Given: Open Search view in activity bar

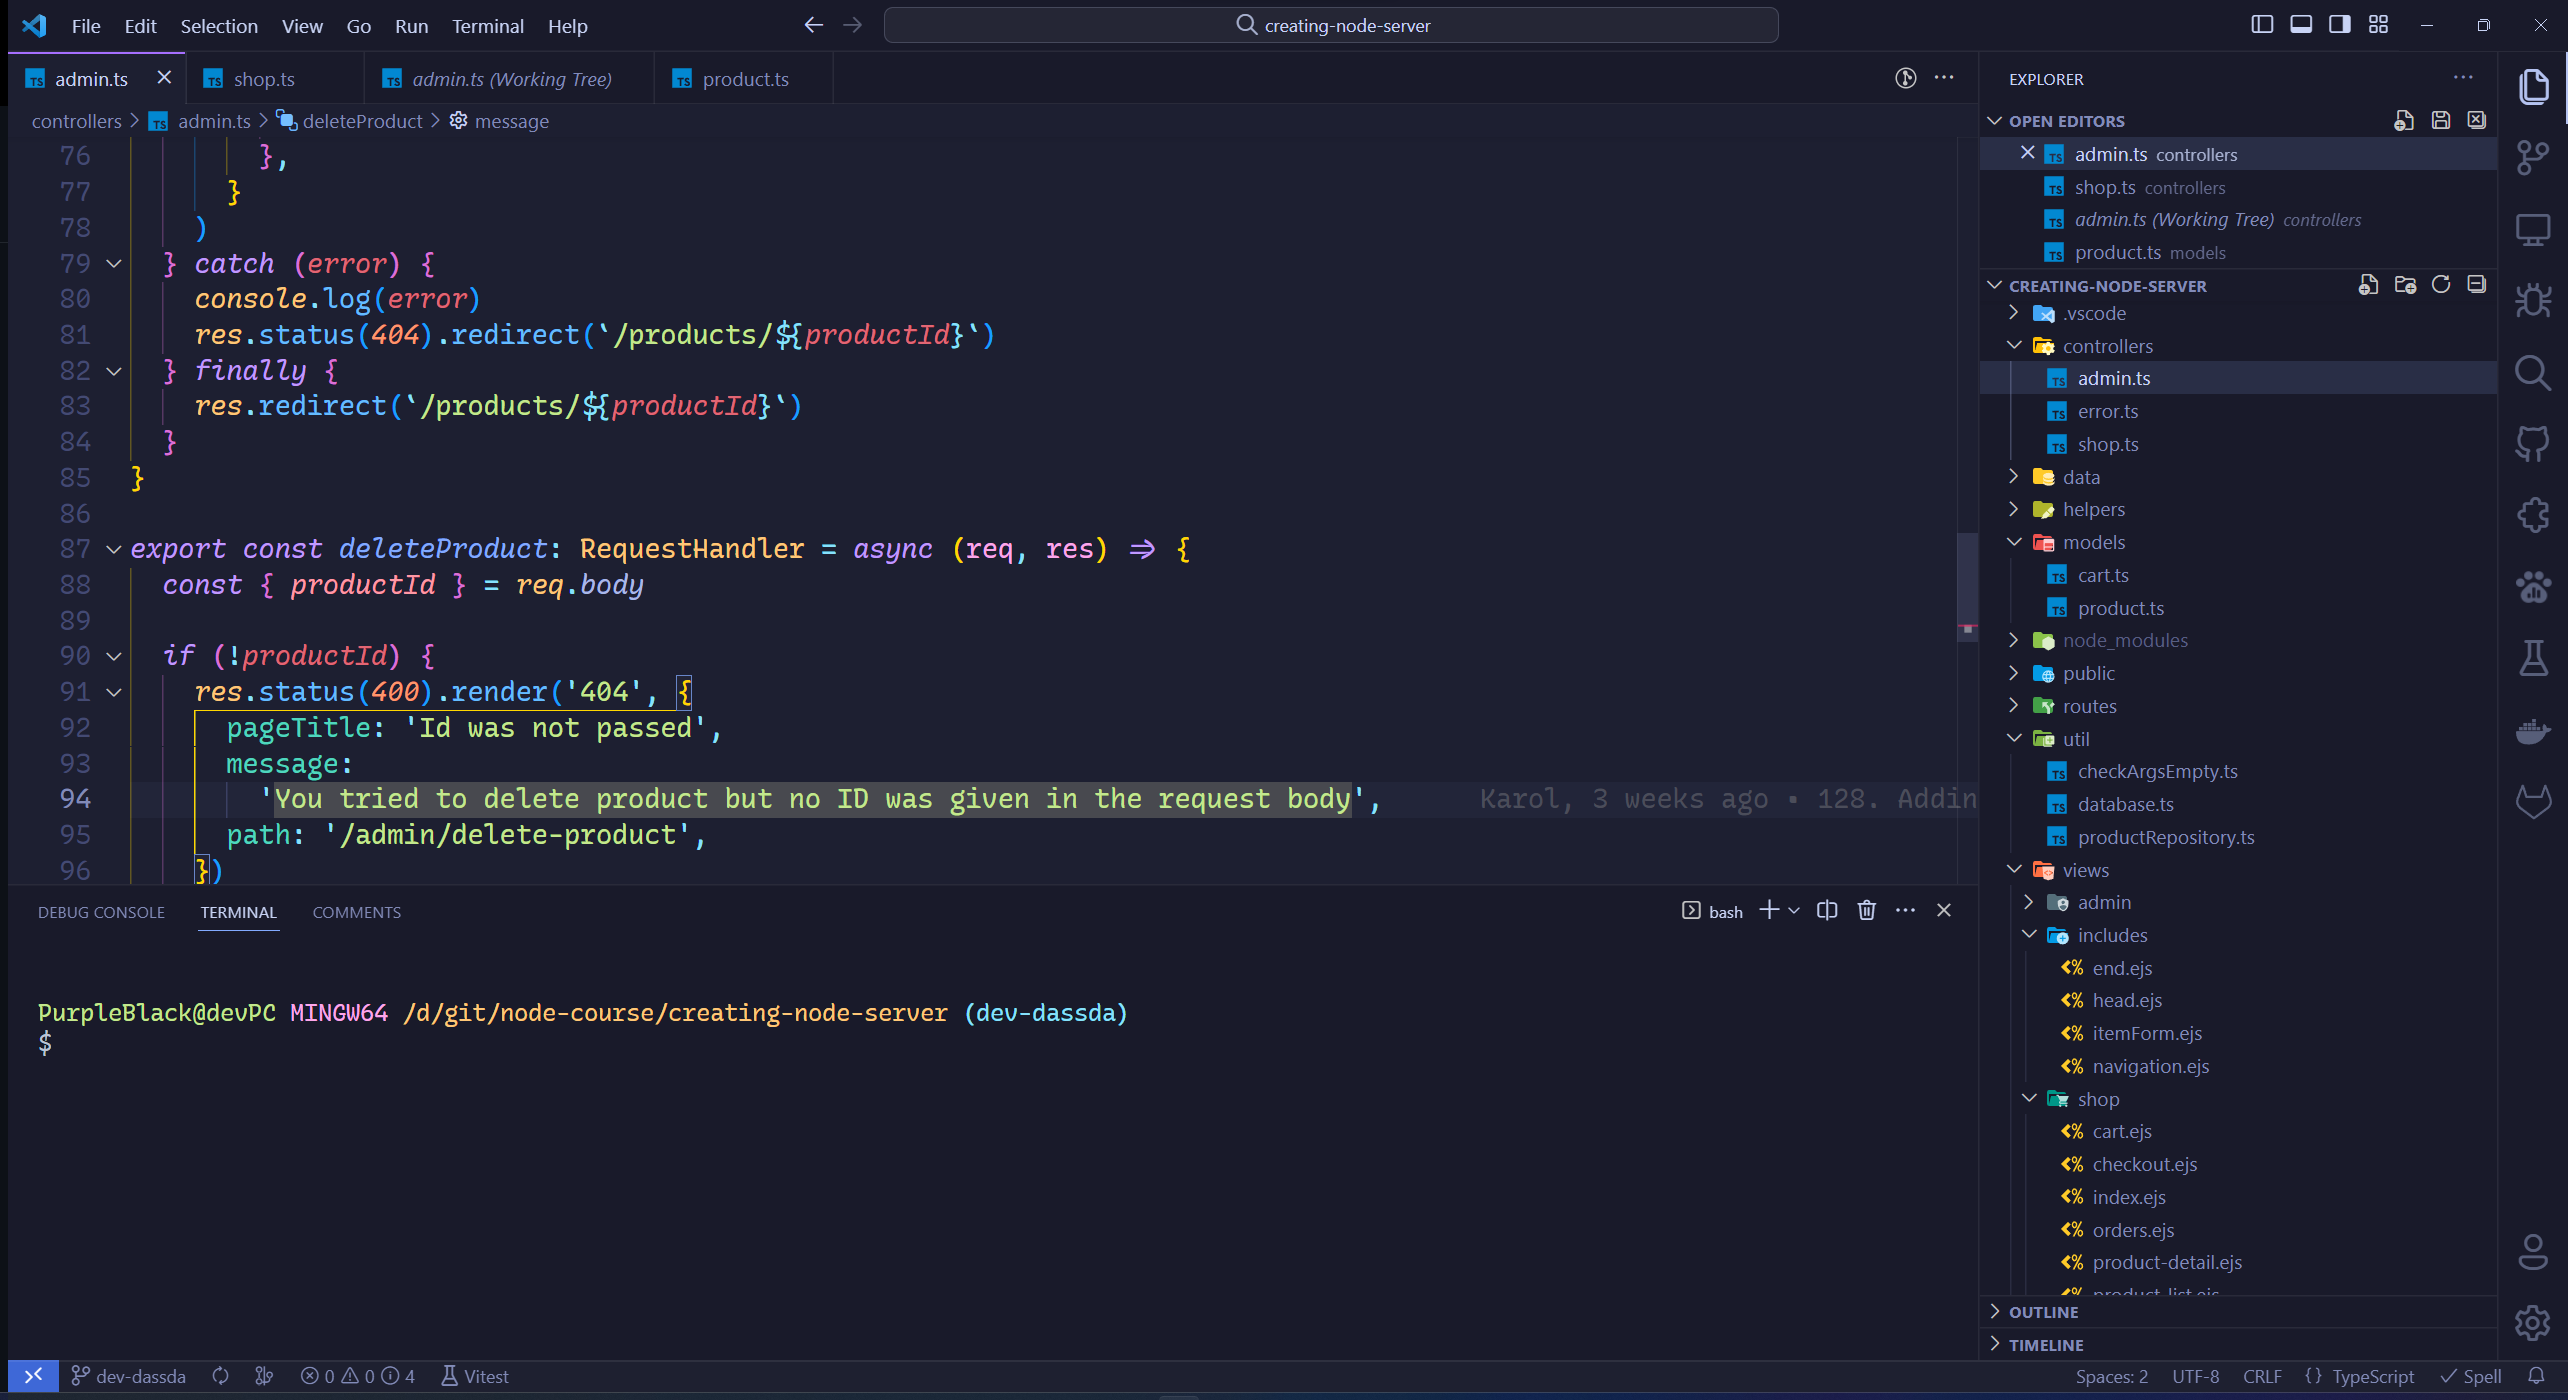Looking at the screenshot, I should (x=2533, y=373).
